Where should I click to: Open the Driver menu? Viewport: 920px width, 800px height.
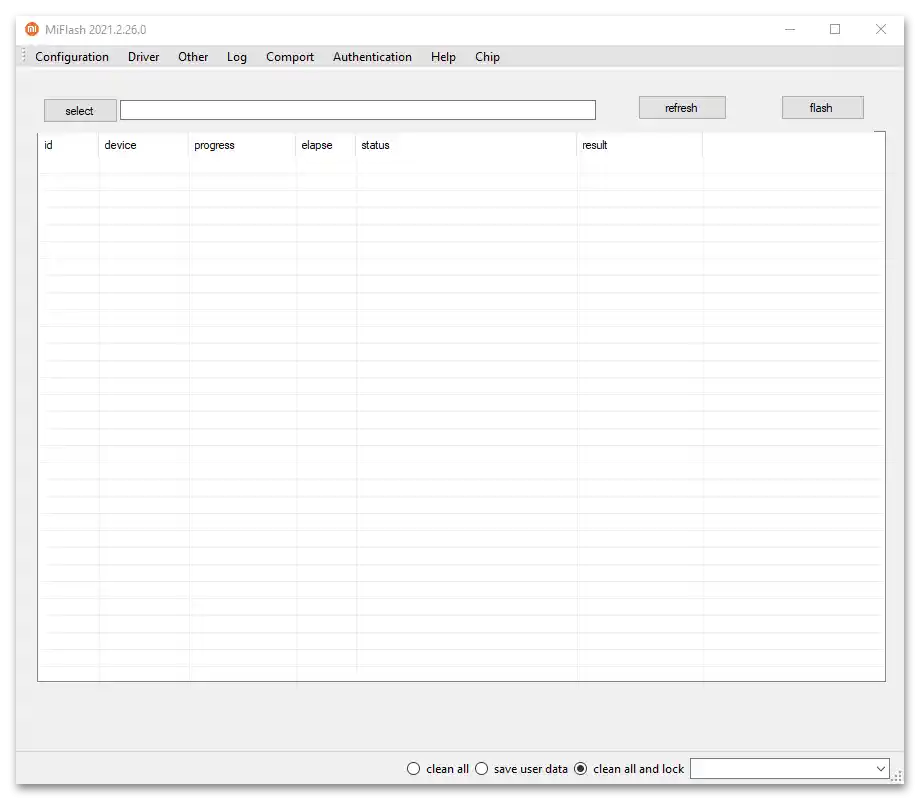[143, 57]
